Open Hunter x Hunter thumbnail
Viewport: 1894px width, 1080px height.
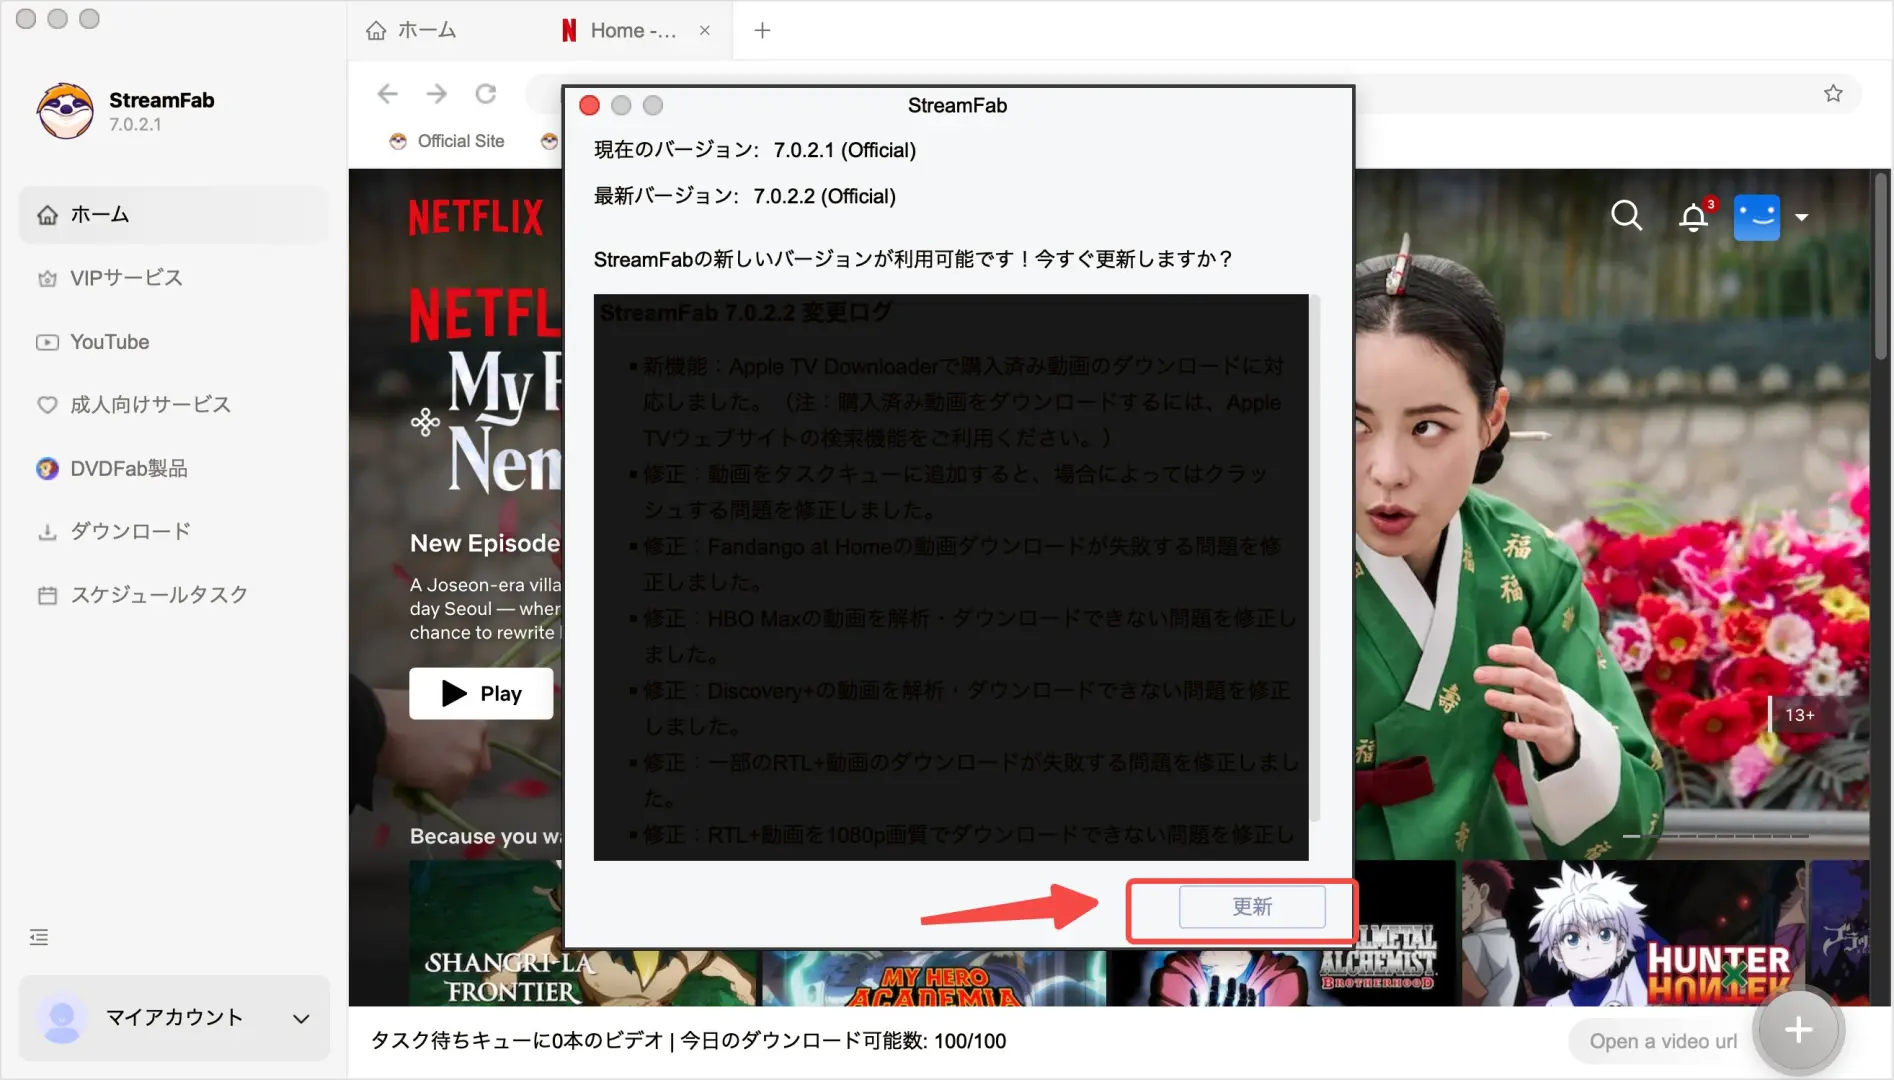click(x=1633, y=933)
